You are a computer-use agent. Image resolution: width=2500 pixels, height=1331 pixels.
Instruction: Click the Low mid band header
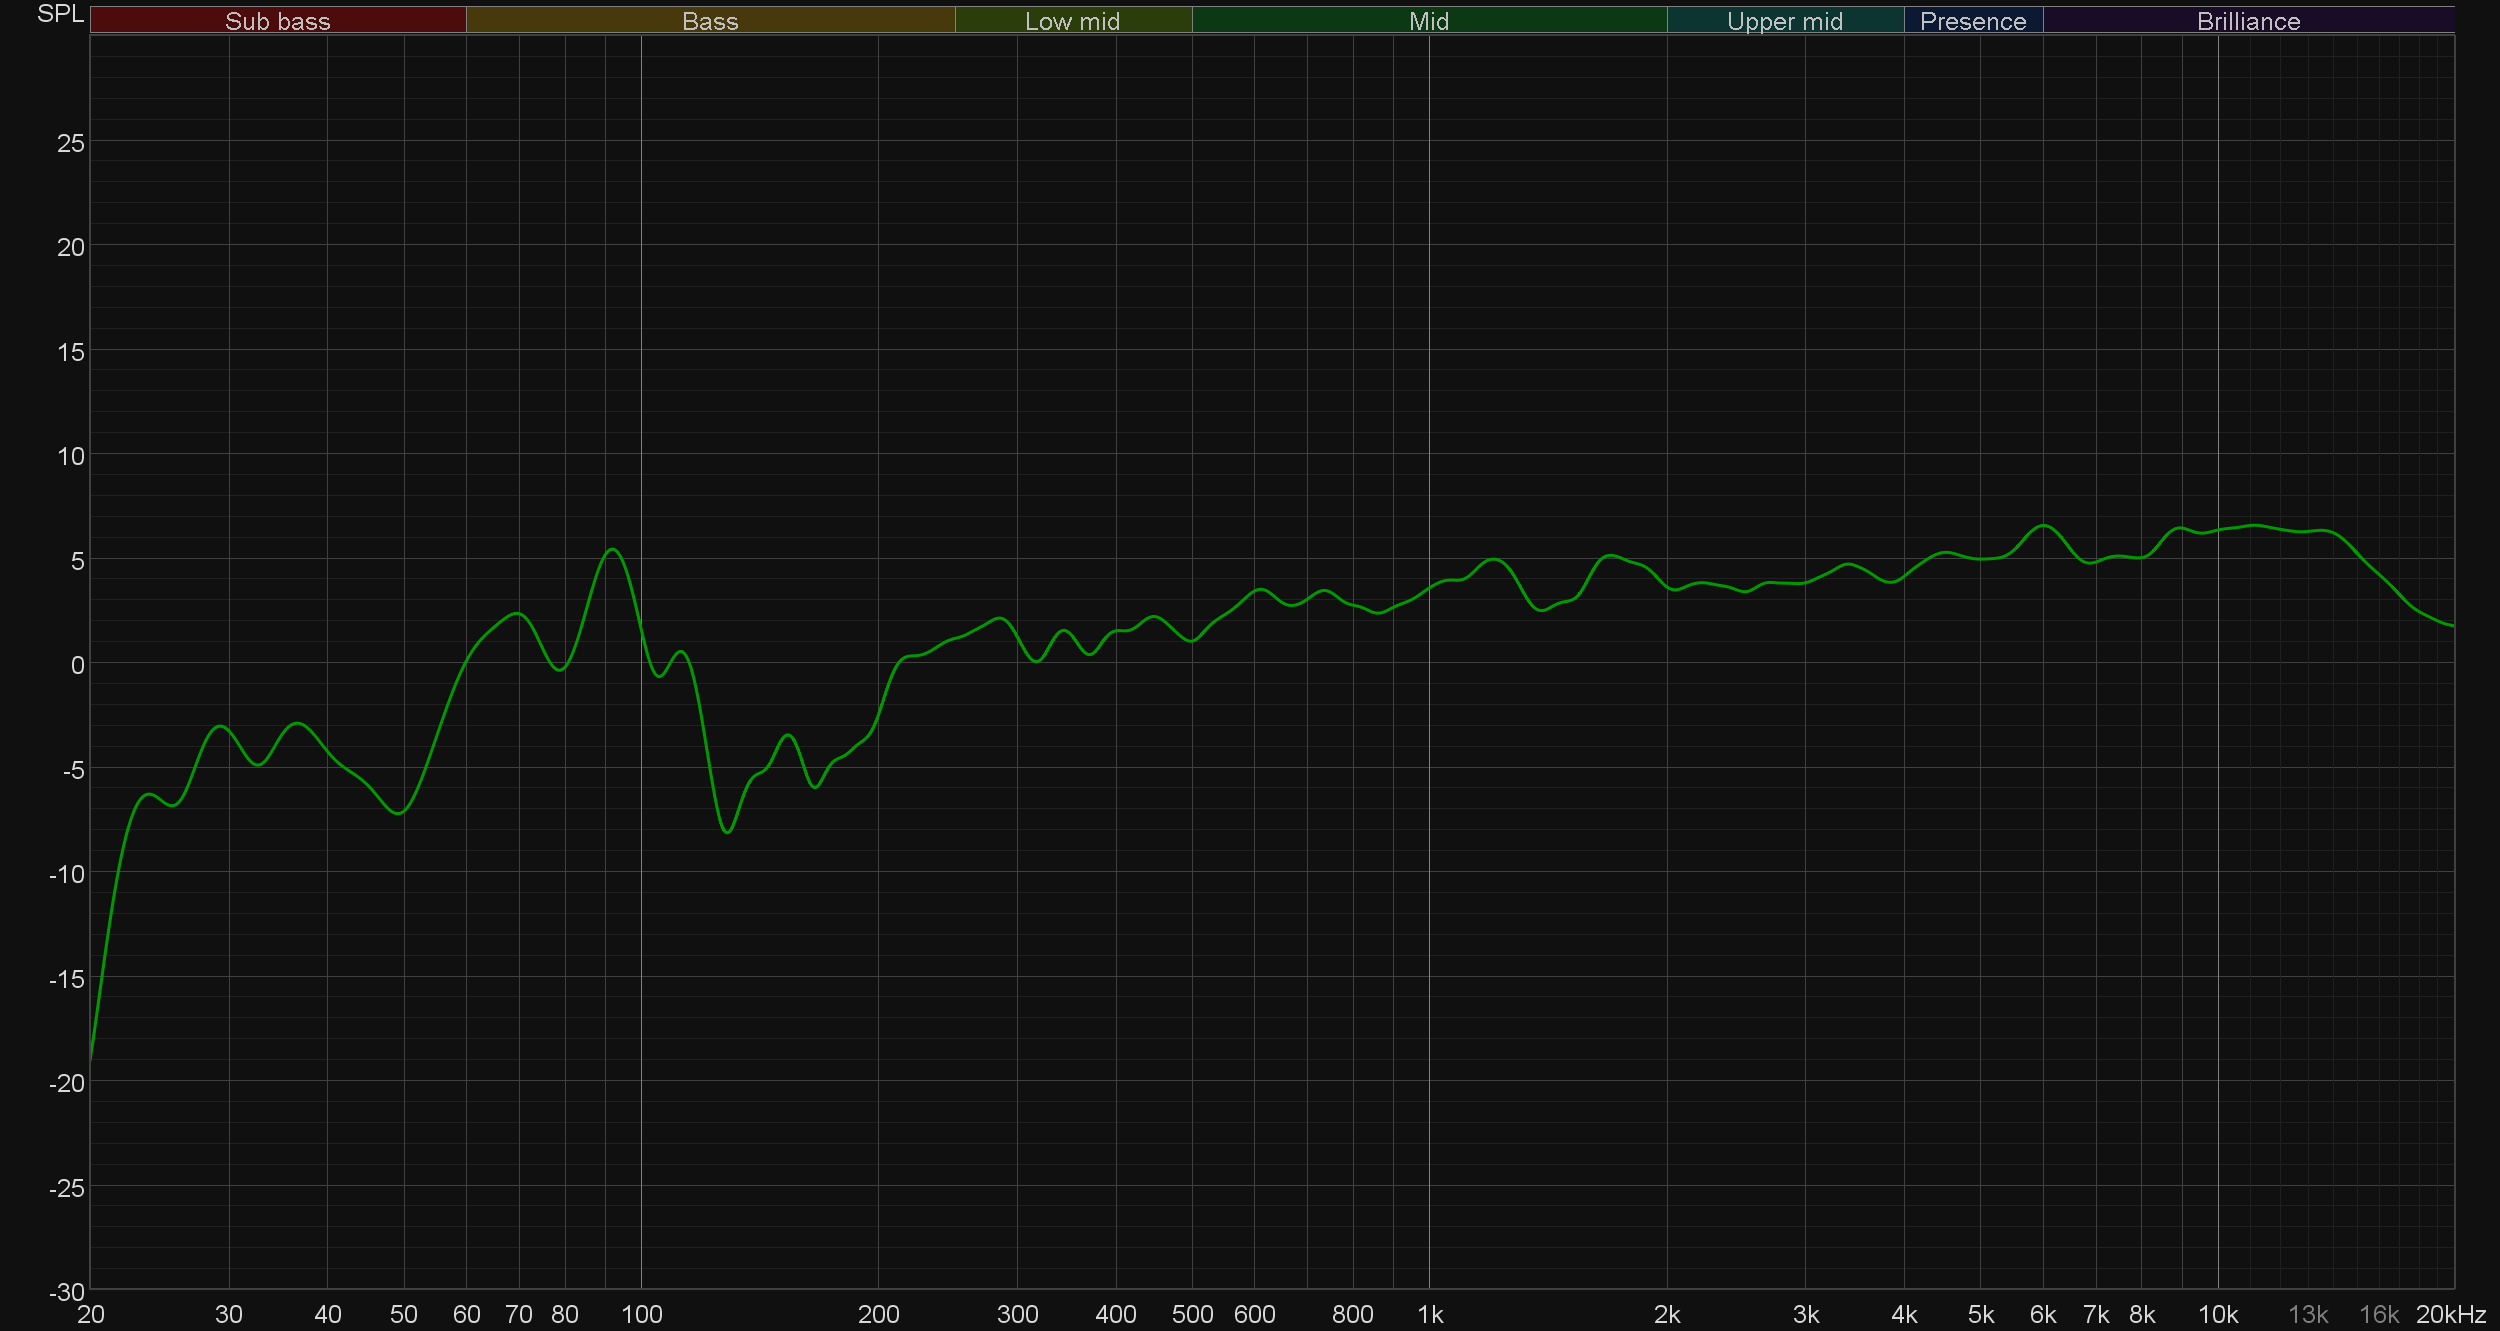click(1072, 21)
